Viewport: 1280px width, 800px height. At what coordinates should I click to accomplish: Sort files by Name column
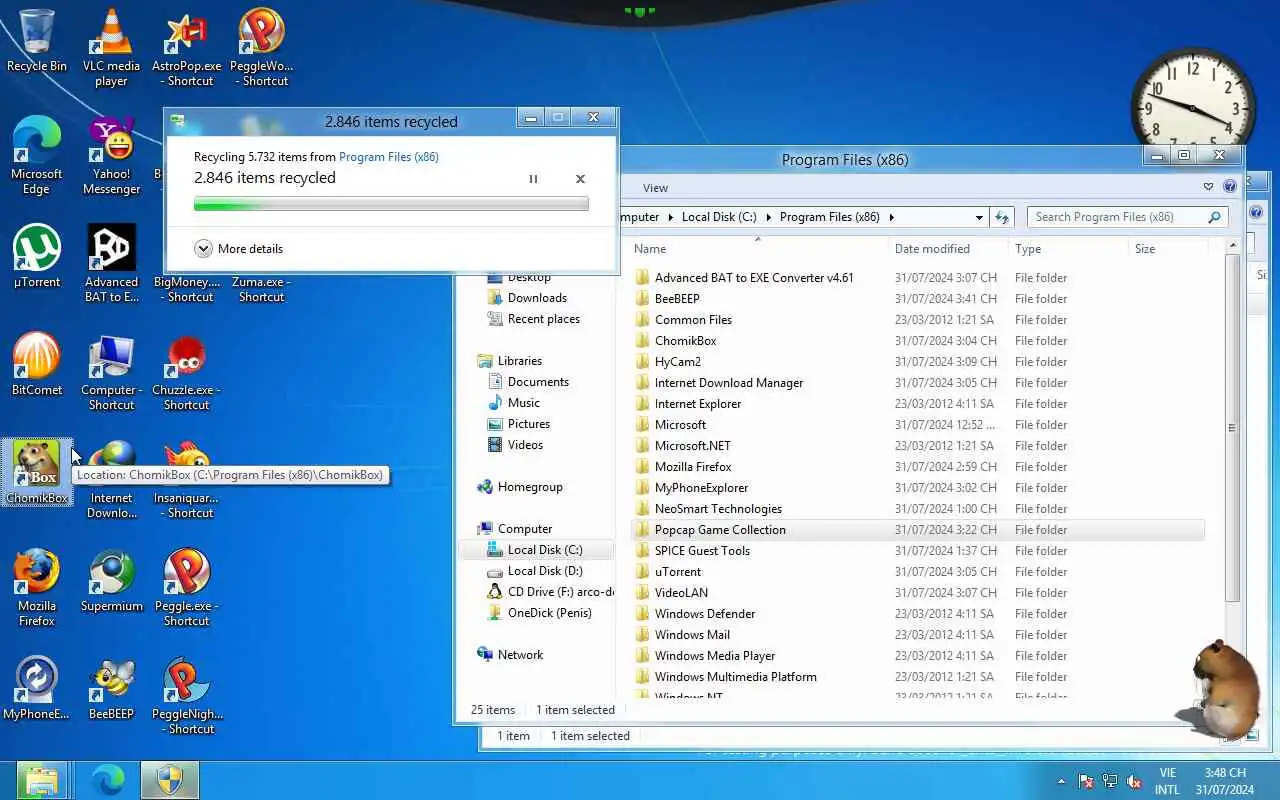tap(759, 249)
